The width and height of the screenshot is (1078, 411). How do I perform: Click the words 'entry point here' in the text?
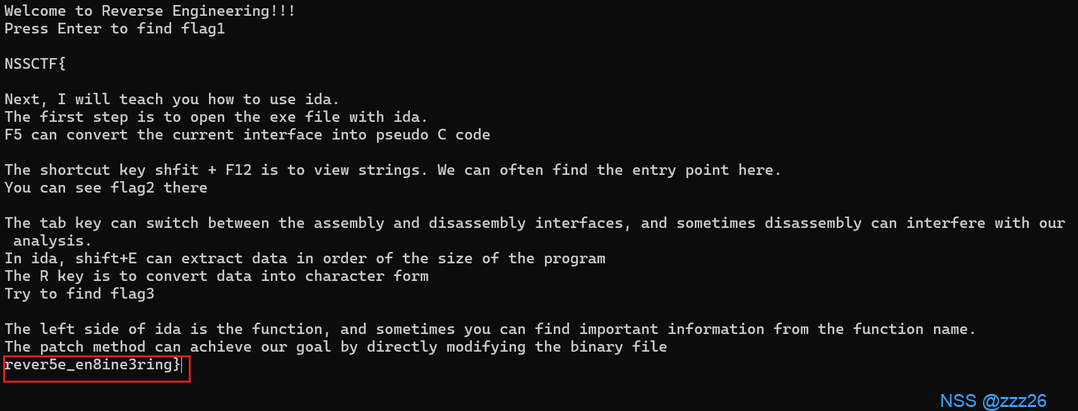pos(712,170)
